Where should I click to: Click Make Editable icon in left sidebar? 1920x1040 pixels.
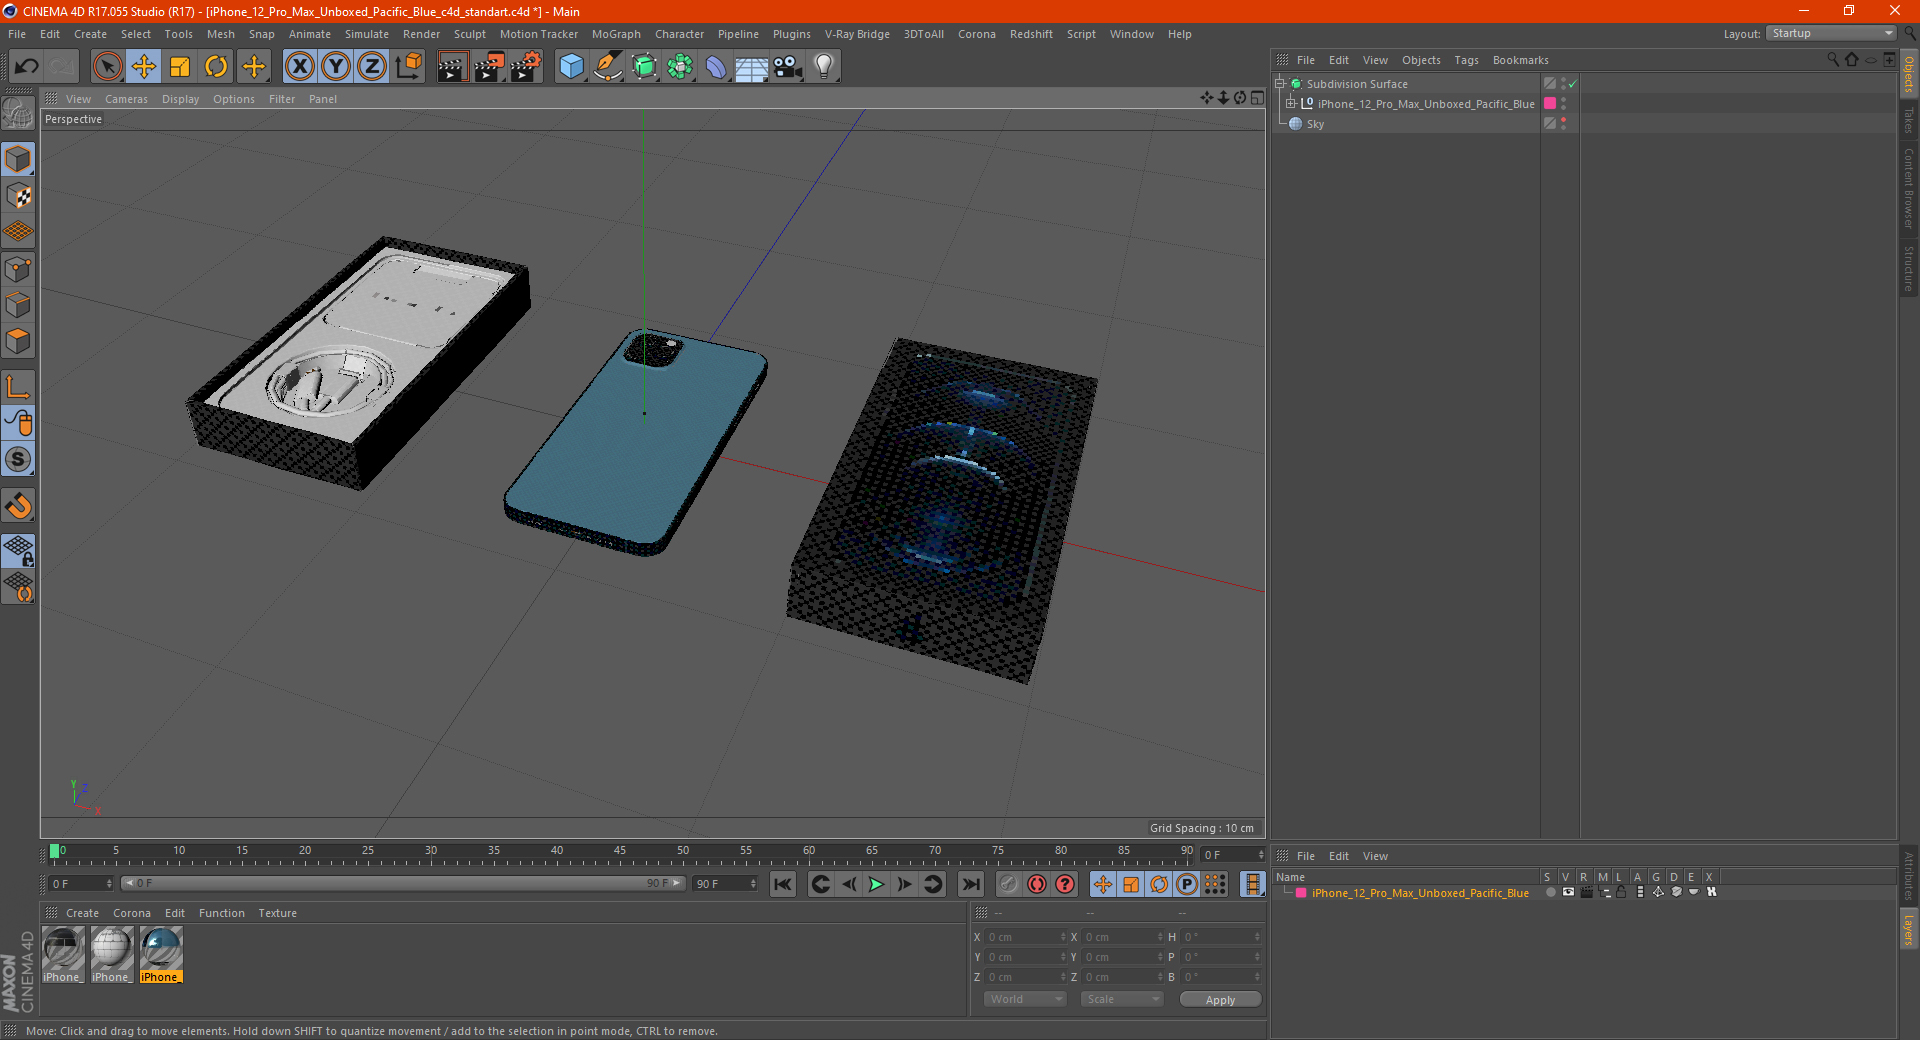[18, 114]
